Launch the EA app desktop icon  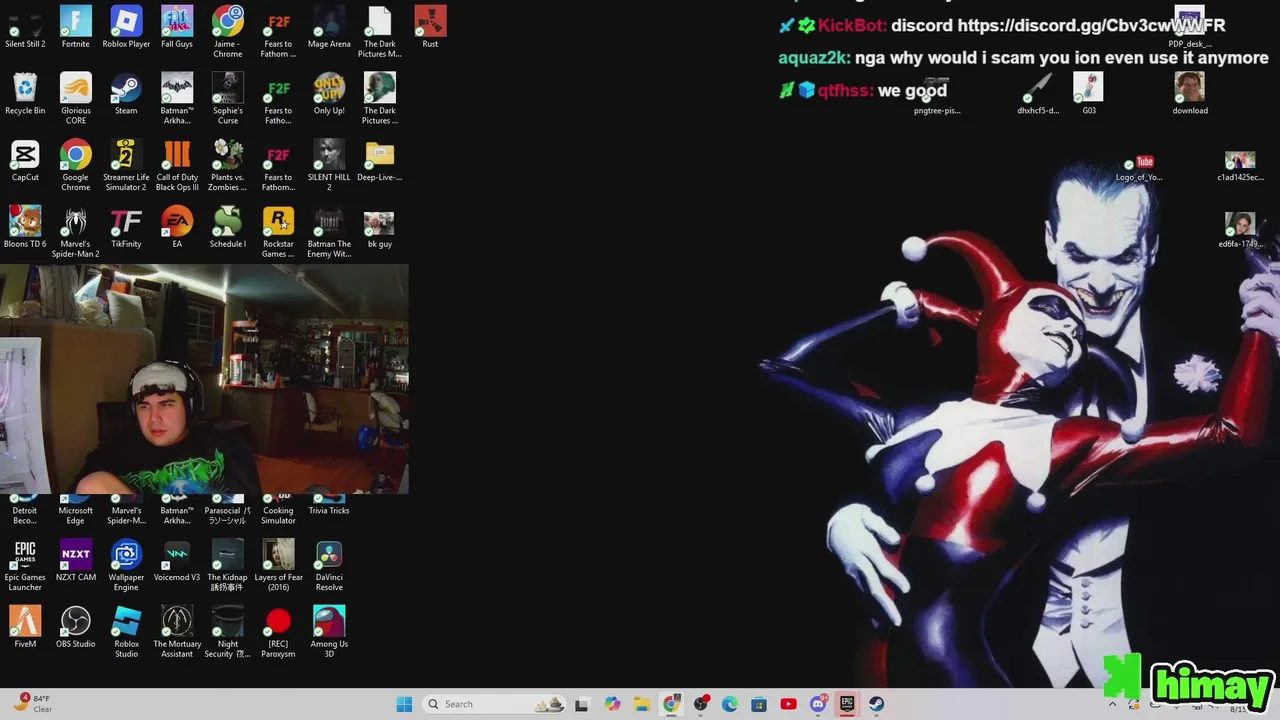177,228
